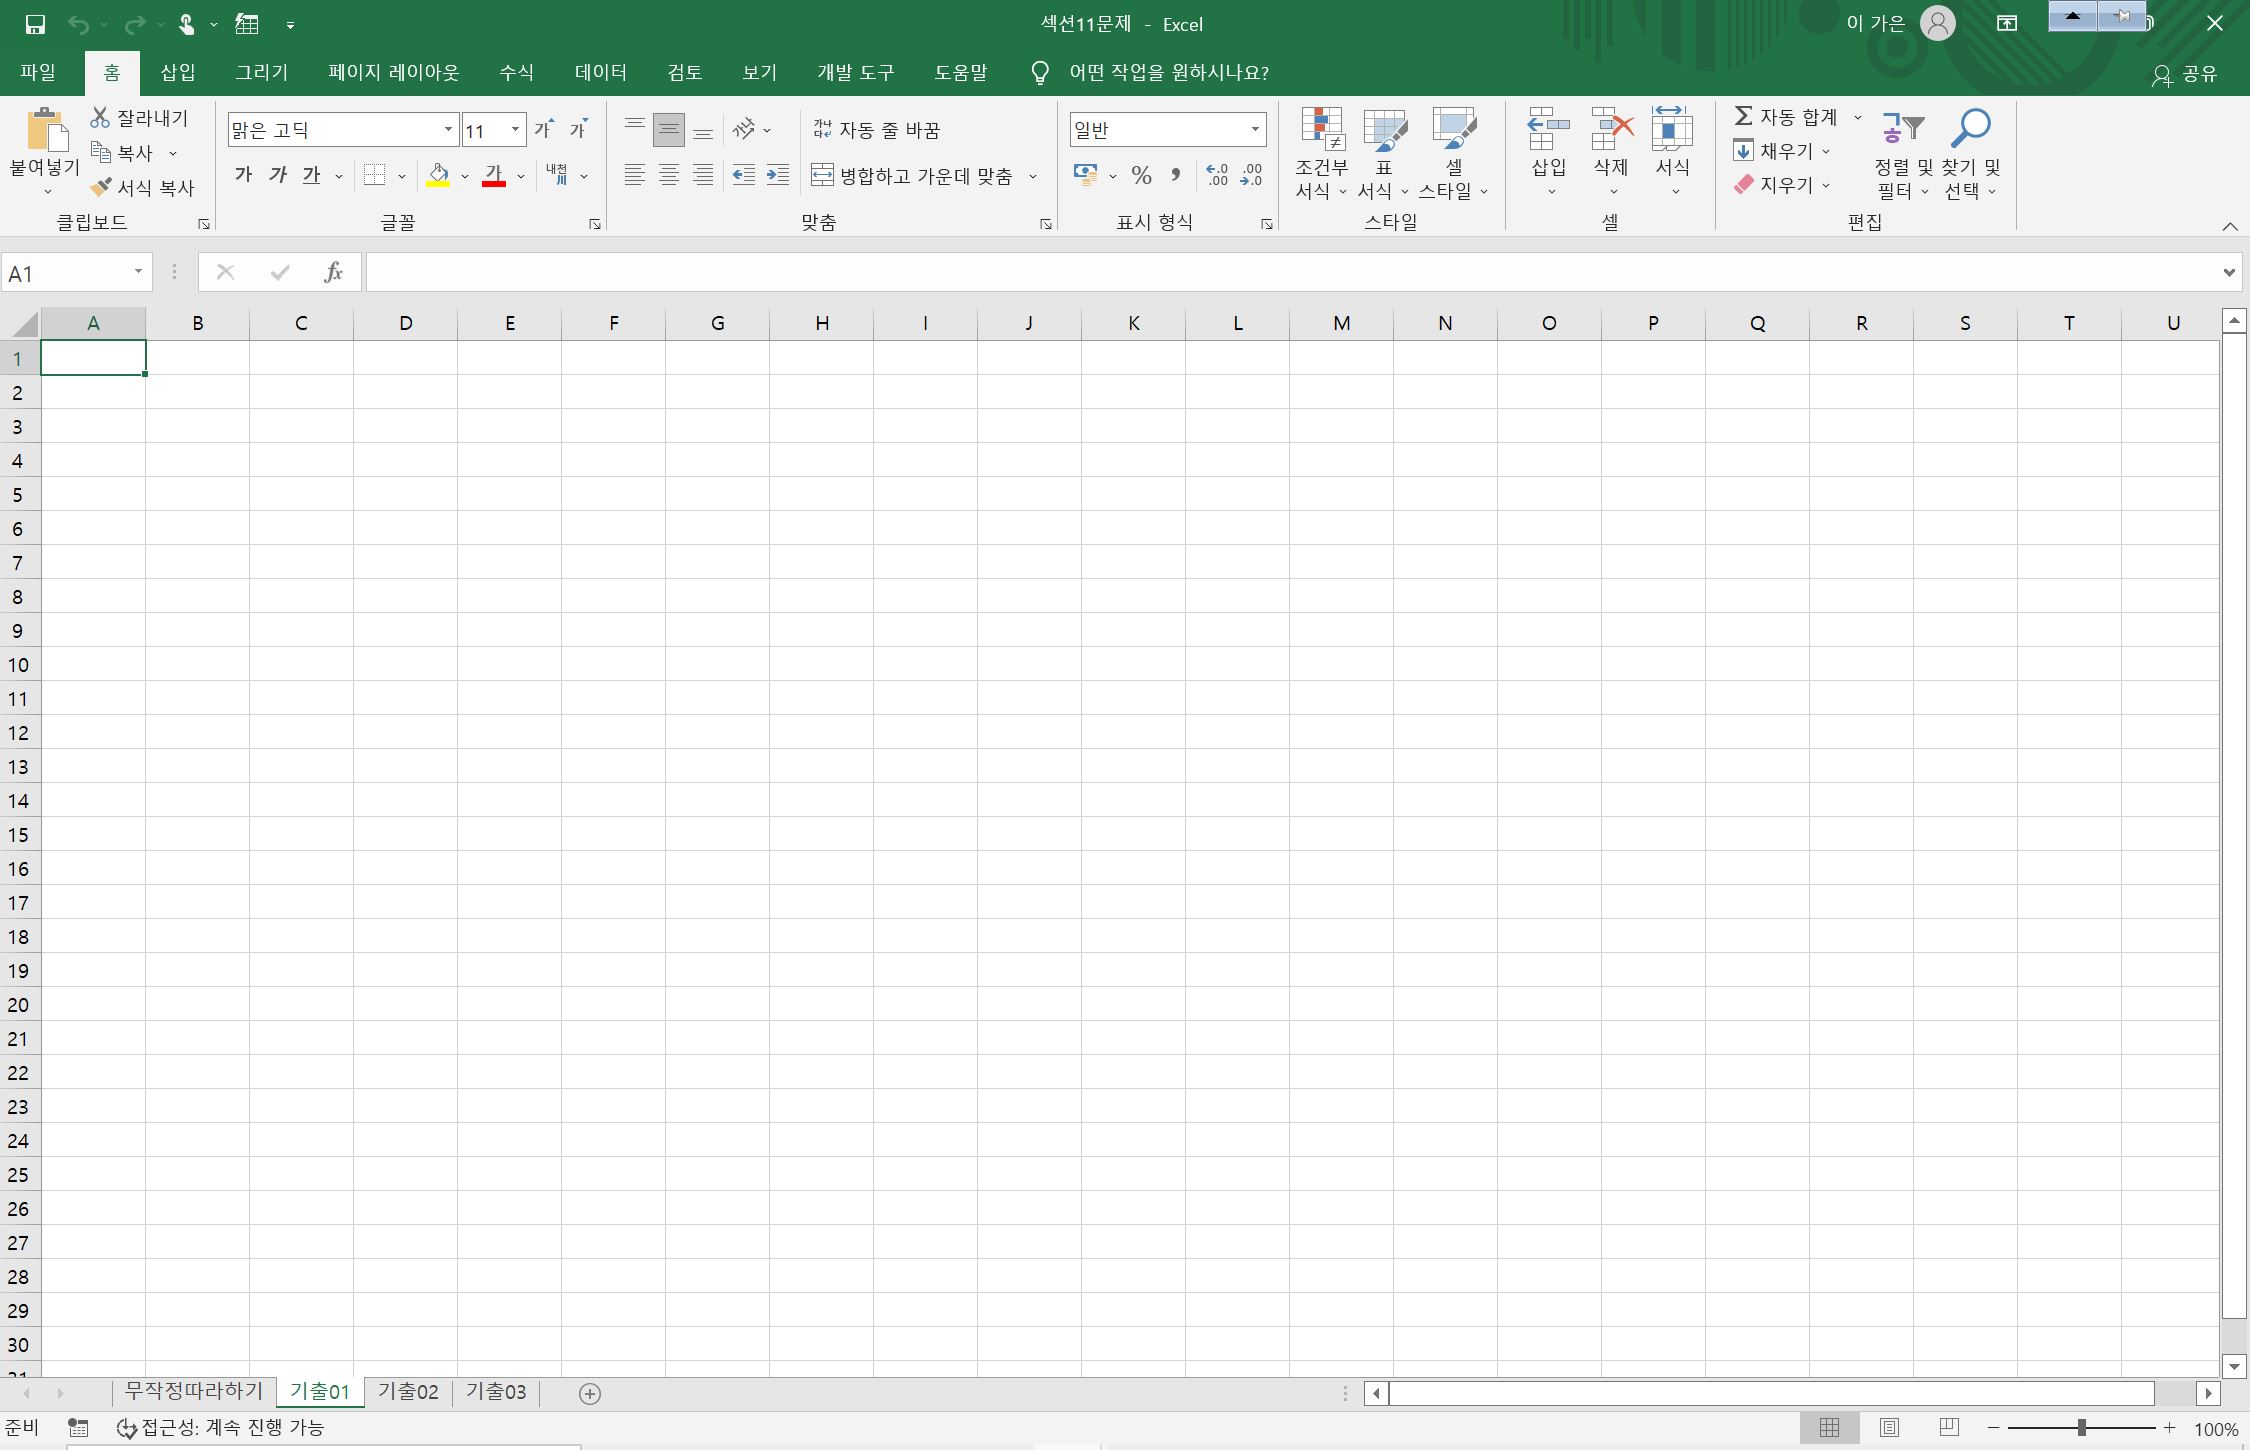Click the Find and Select magnifier icon
The height and width of the screenshot is (1450, 2250).
tap(1970, 129)
